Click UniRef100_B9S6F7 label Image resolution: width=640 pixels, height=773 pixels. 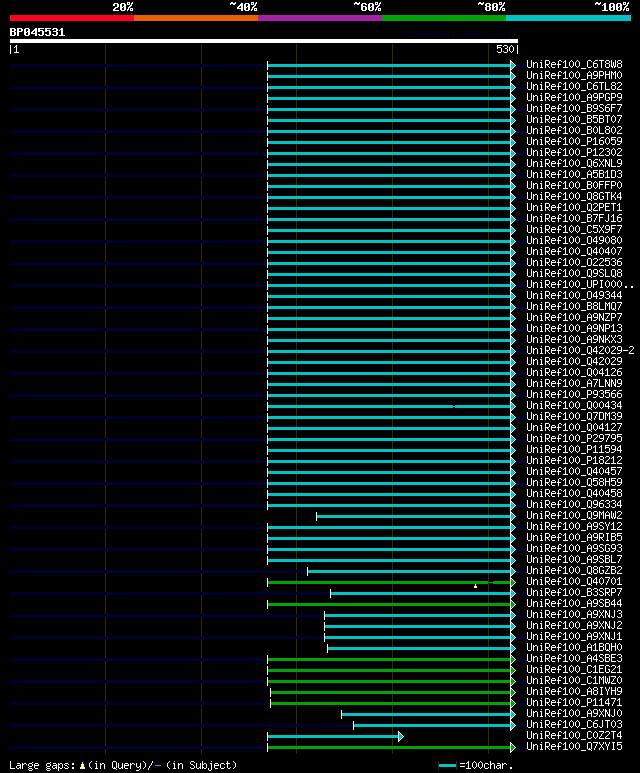click(574, 108)
